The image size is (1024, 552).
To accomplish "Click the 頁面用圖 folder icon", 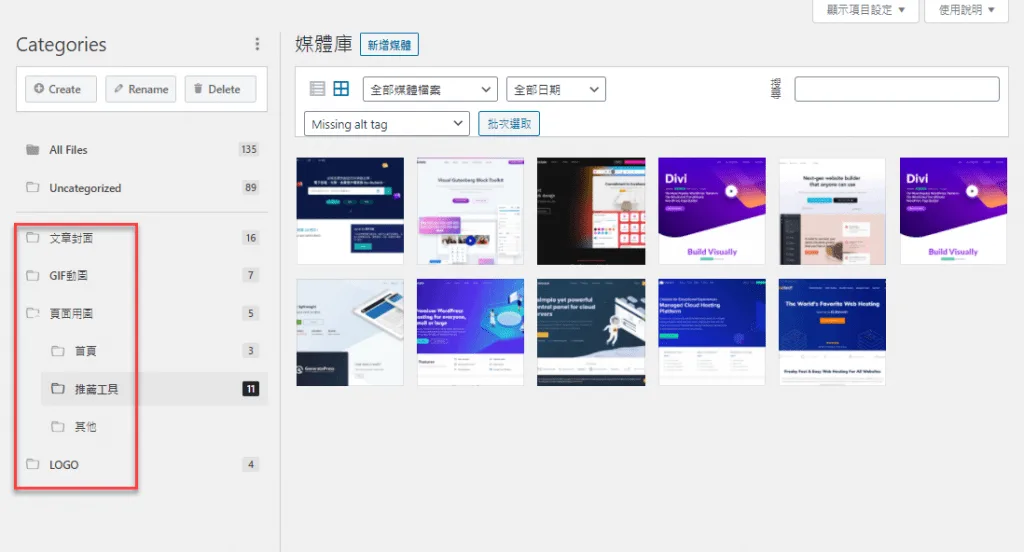I will coord(33,313).
